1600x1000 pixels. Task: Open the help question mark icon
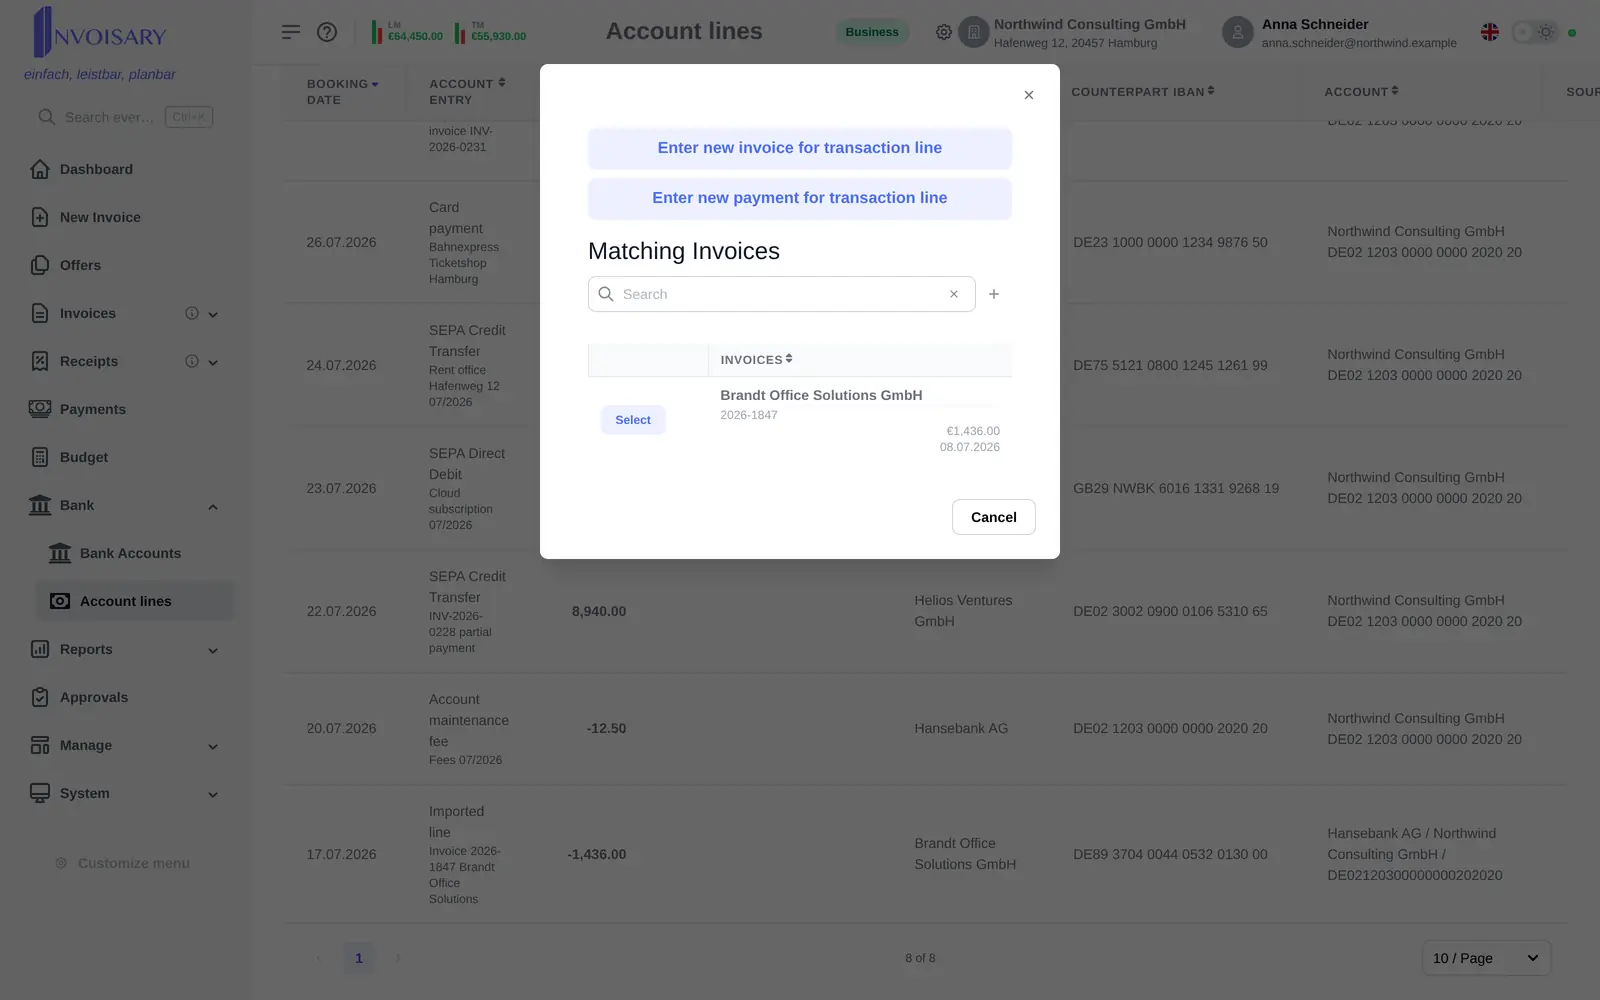327,32
